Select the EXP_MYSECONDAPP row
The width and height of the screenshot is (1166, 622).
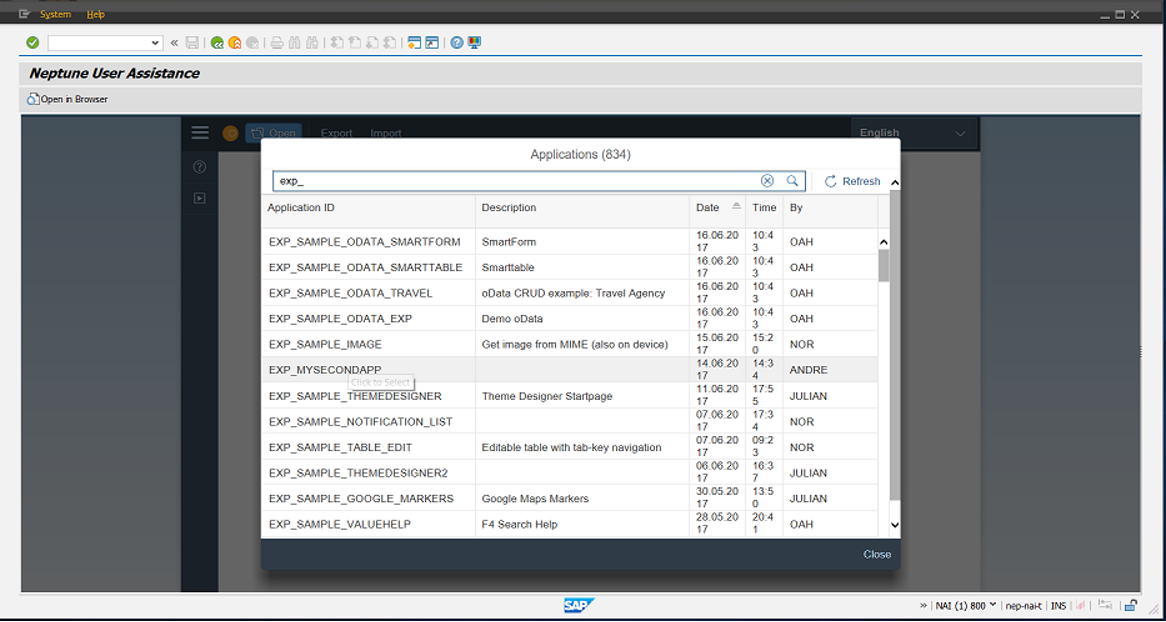coord(570,370)
